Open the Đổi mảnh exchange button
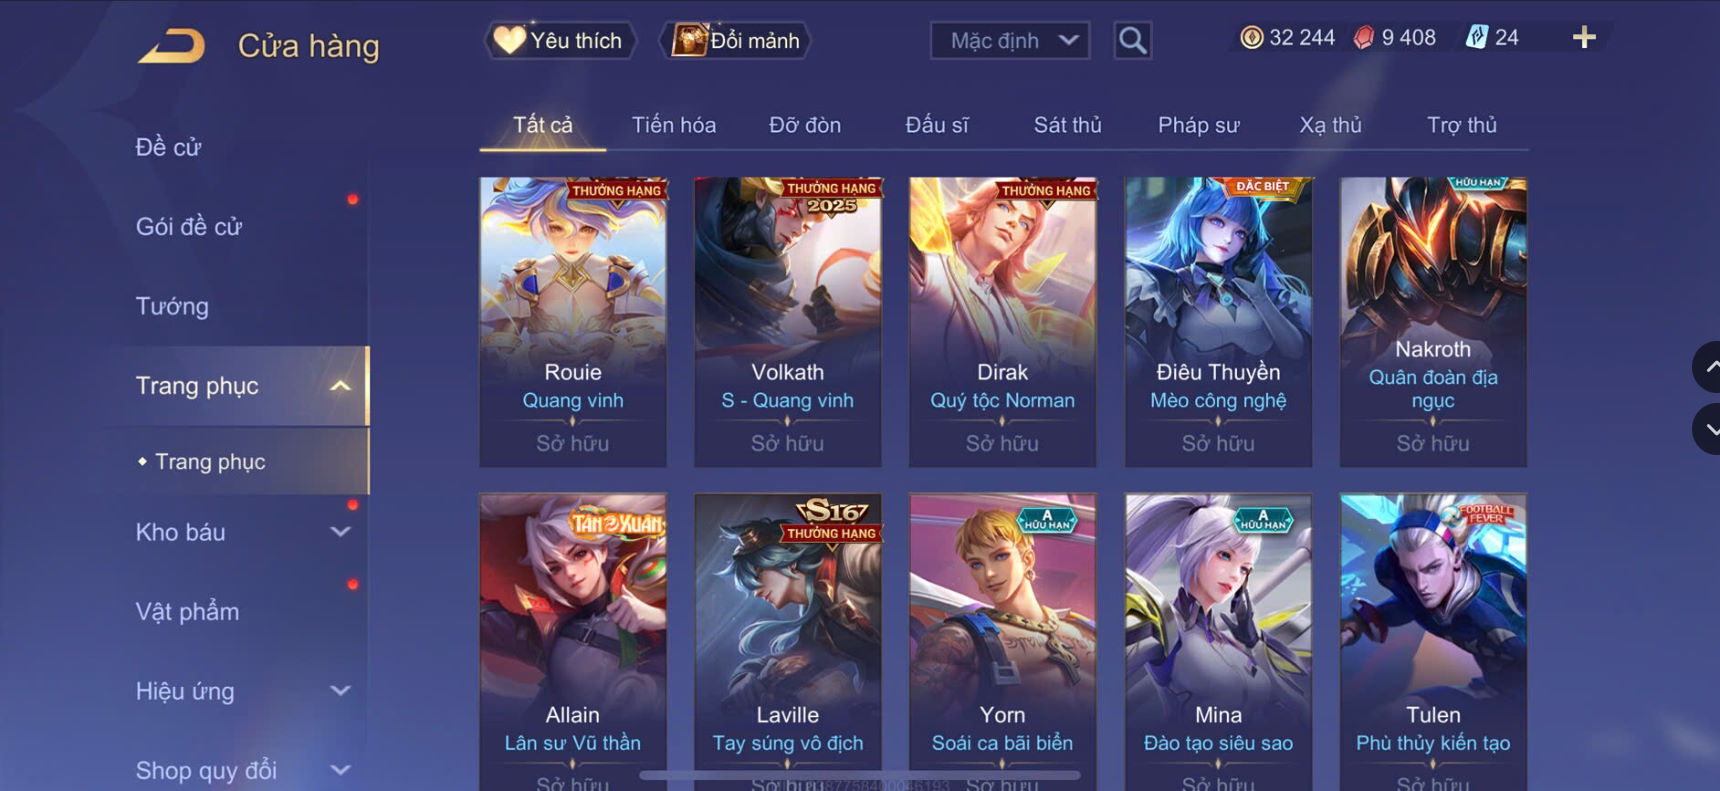The image size is (1720, 791). click(735, 40)
